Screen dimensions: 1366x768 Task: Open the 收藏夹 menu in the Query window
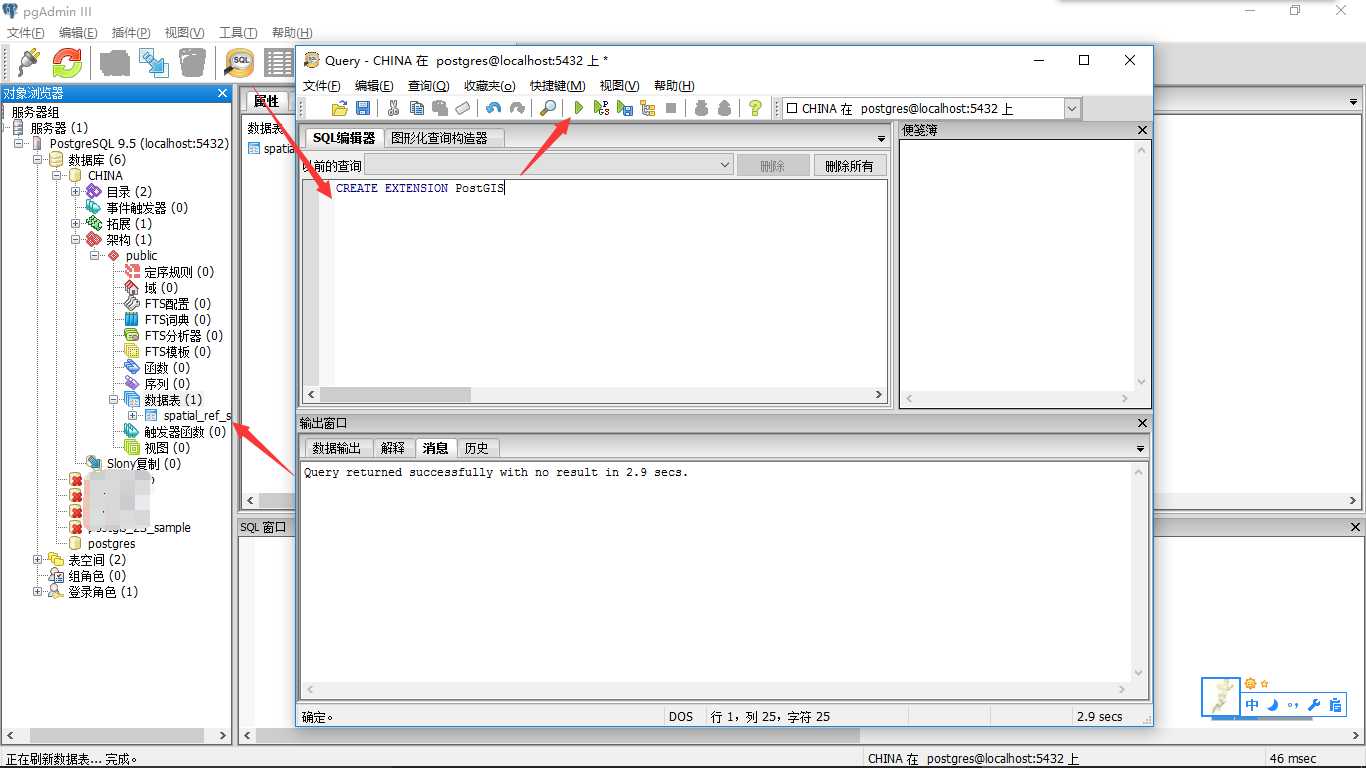tap(490, 86)
